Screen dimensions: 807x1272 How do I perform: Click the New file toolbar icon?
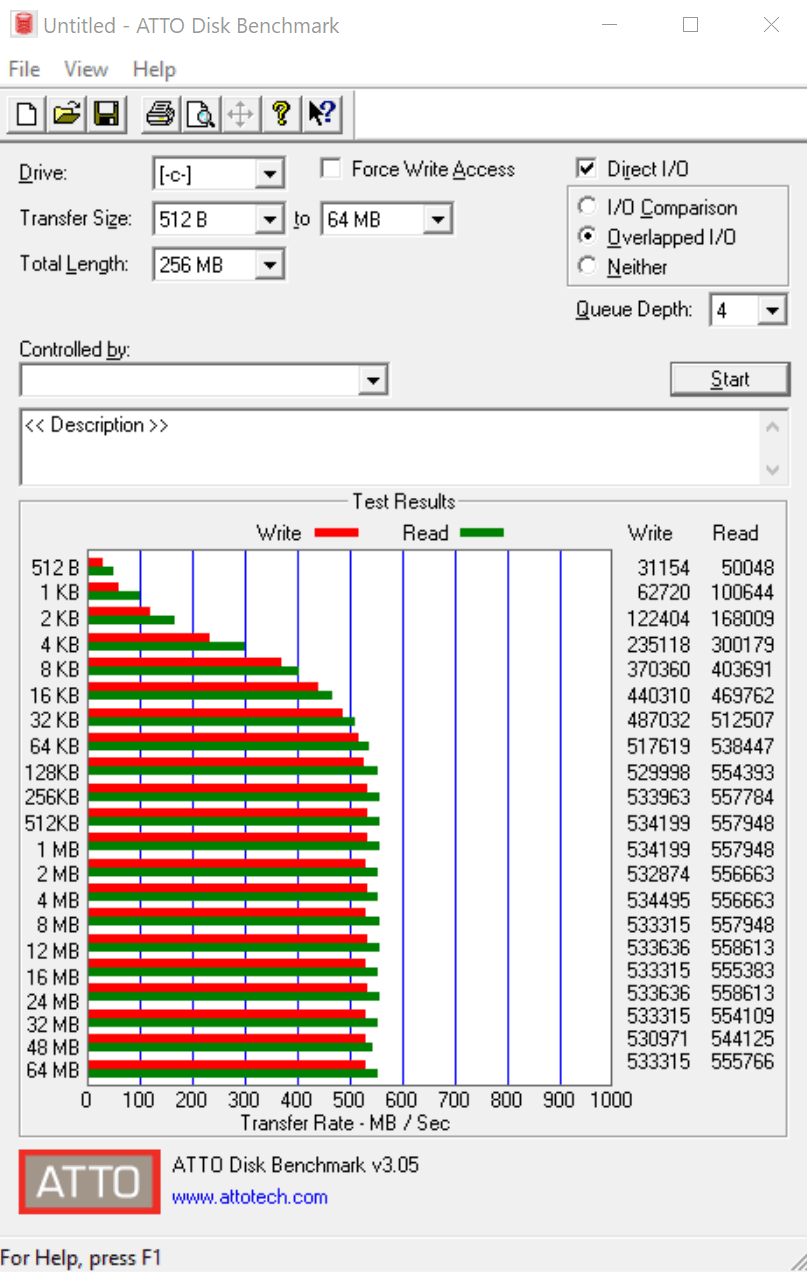coord(27,114)
